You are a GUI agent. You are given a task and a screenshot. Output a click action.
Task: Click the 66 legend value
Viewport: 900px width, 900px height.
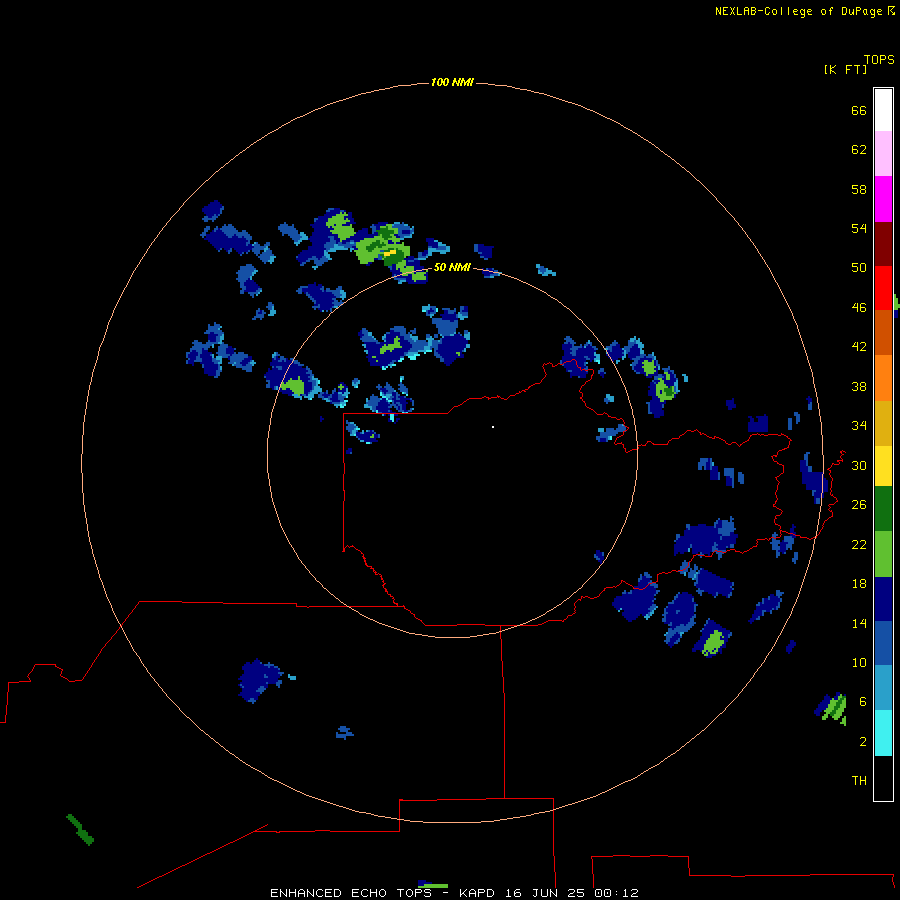(859, 110)
